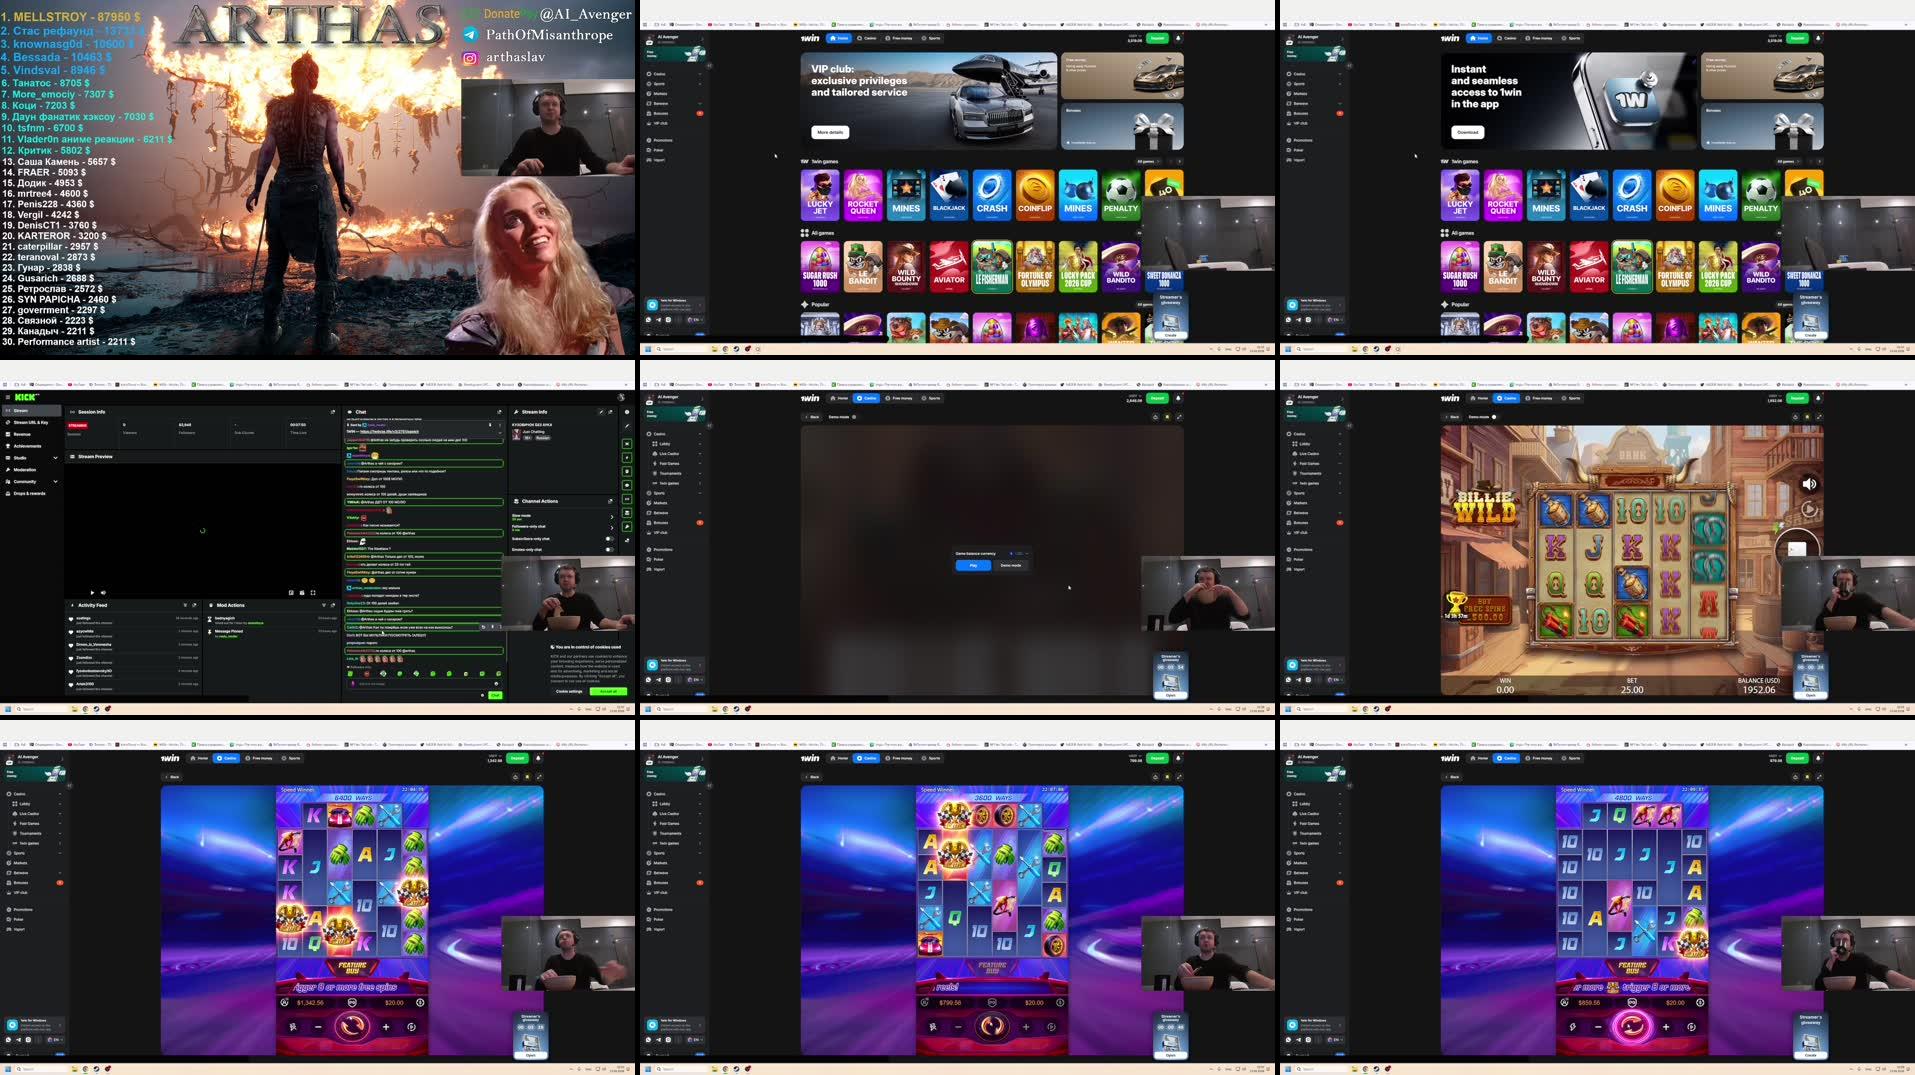The width and height of the screenshot is (1915, 1075).
Task: Click Windows Start below the Kick dashboard
Action: click(x=7, y=708)
